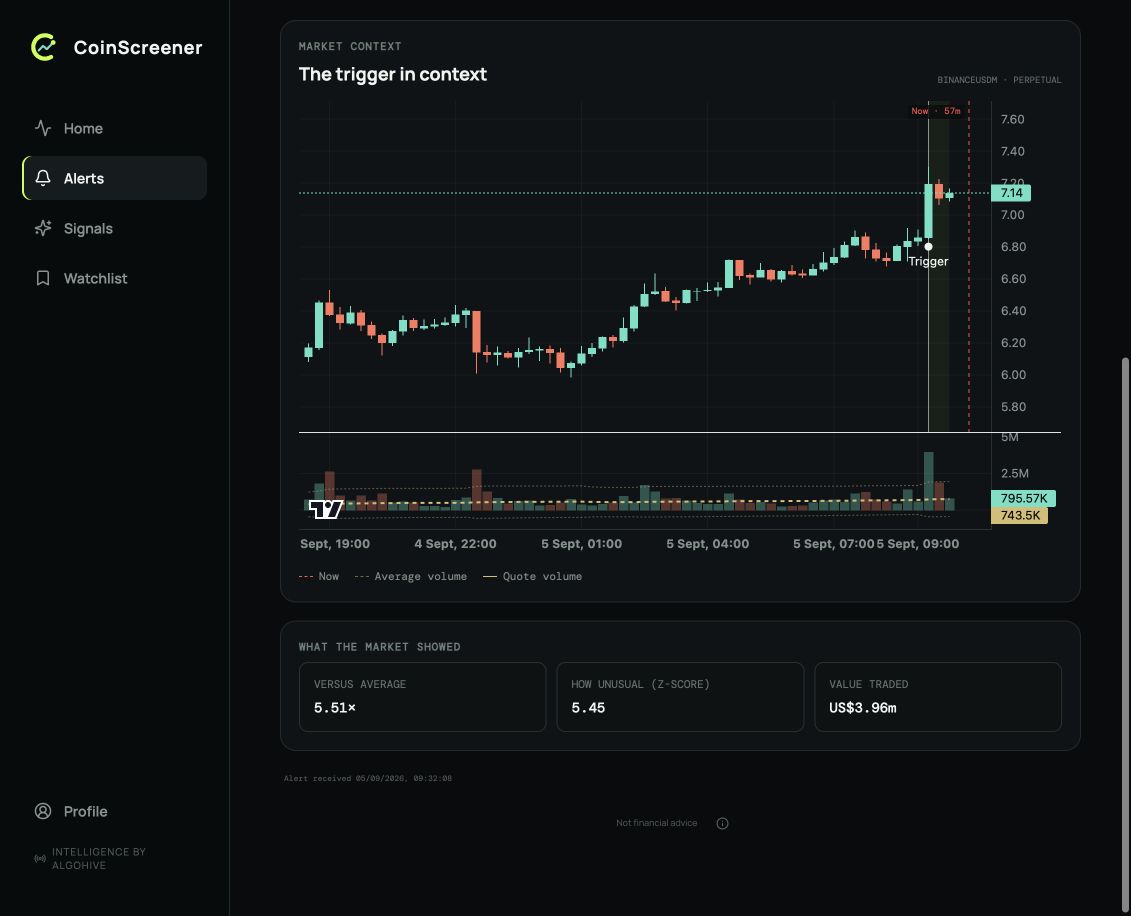Screen dimensions: 1131x916
Task: Click the 795.57K volume label
Action: pyautogui.click(x=1024, y=498)
